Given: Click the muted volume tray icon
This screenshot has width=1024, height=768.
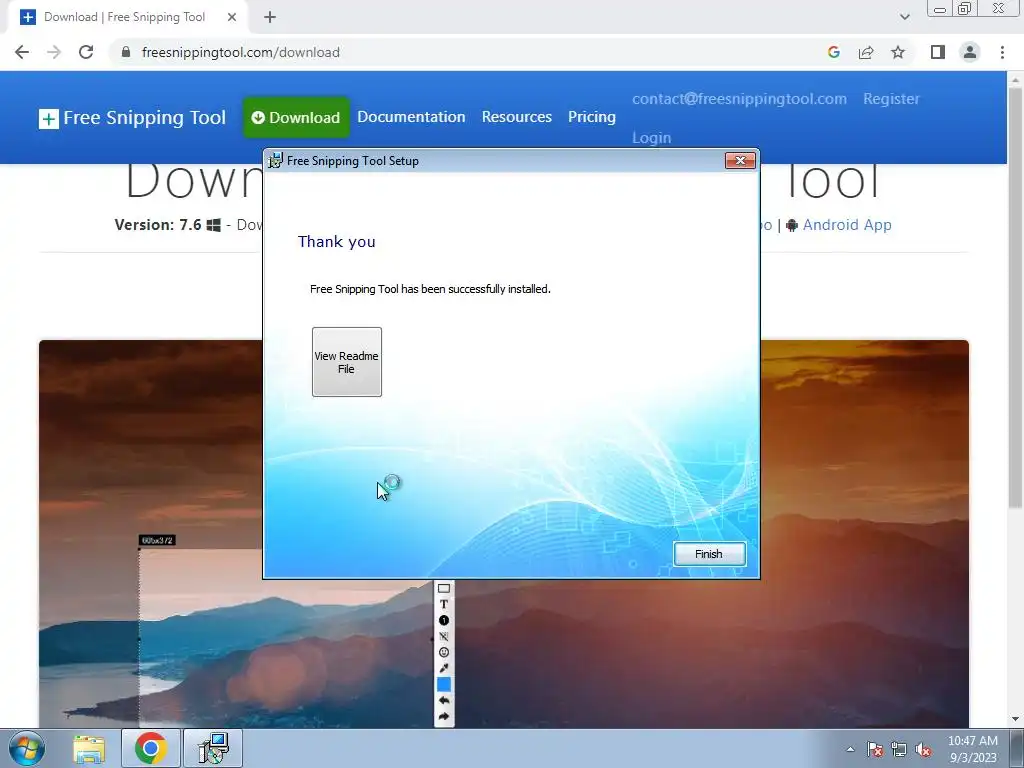Looking at the screenshot, I should coord(923,749).
